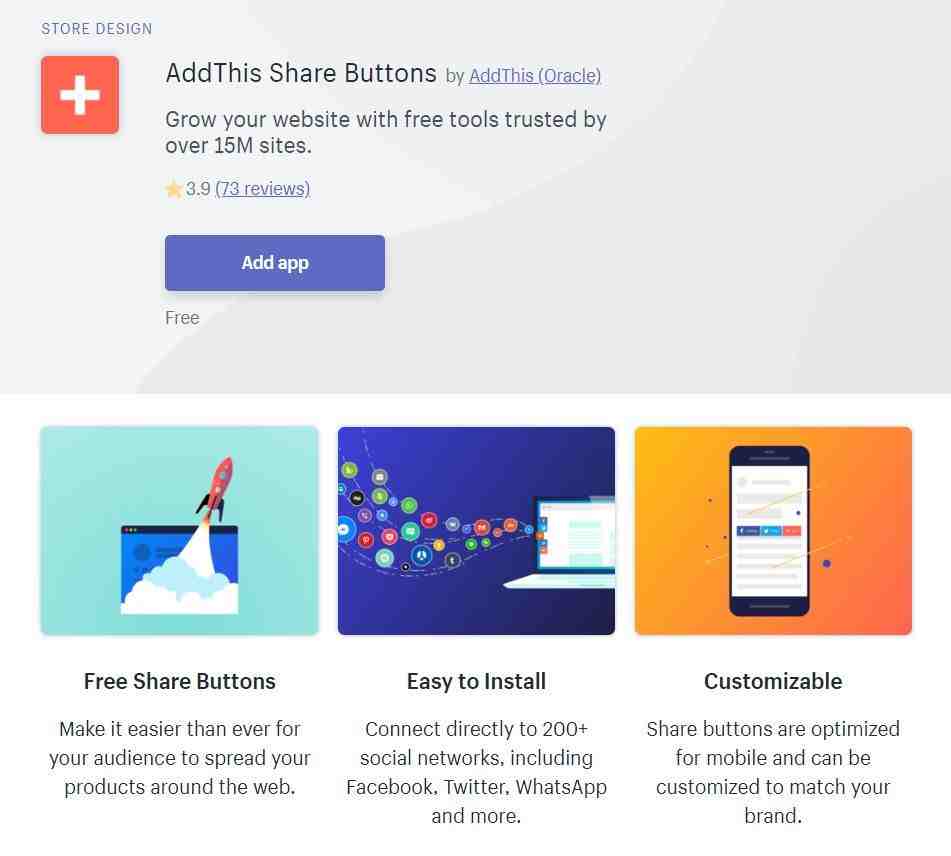Viewport: 951px width, 856px height.
Task: Click the AddThis Share Buttons title
Action: 301,73
